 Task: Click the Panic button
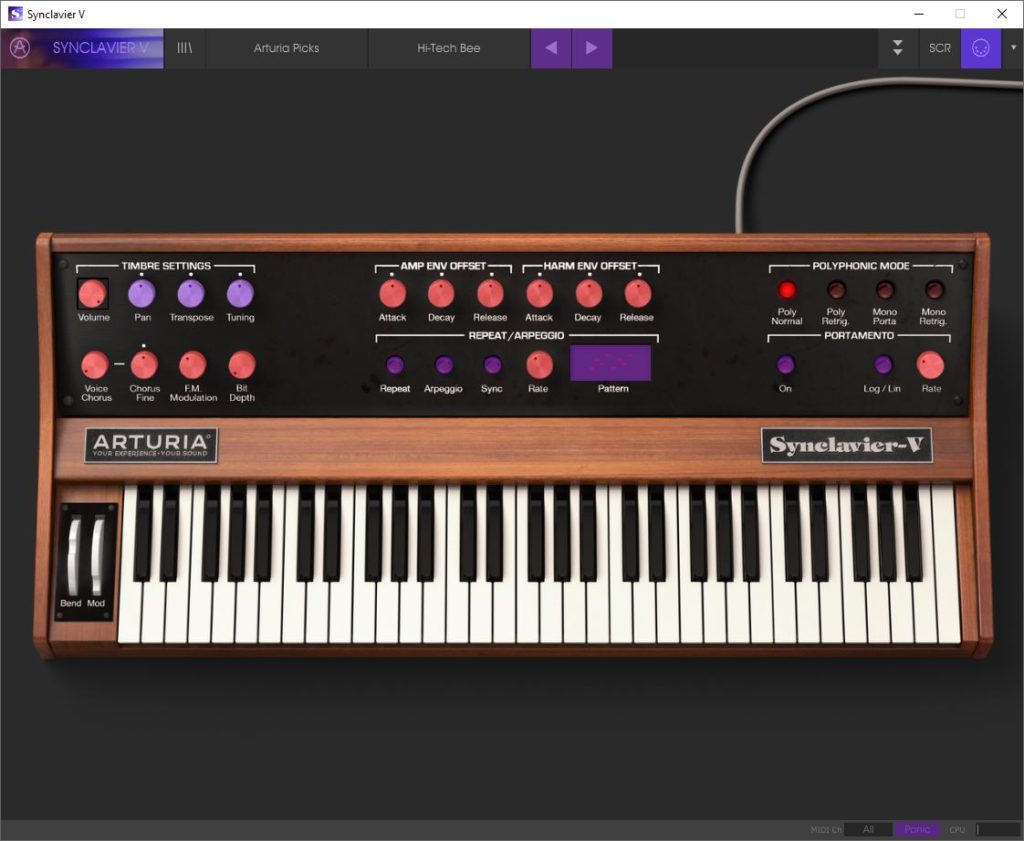[x=916, y=829]
